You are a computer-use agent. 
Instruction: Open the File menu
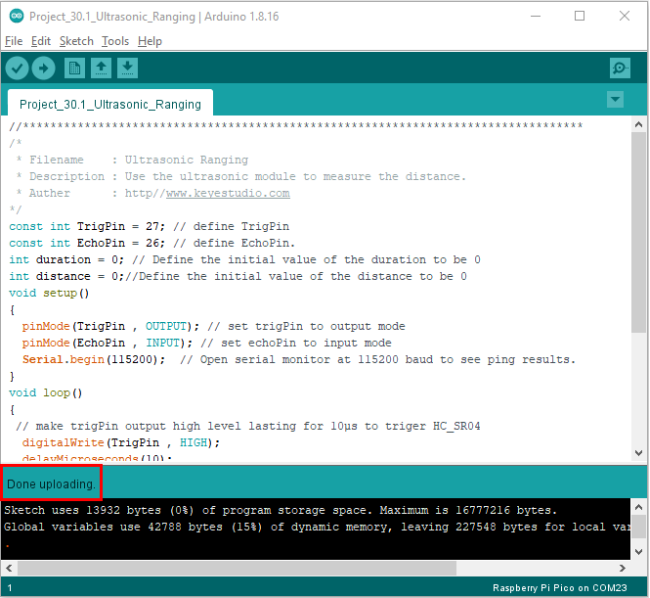[14, 41]
